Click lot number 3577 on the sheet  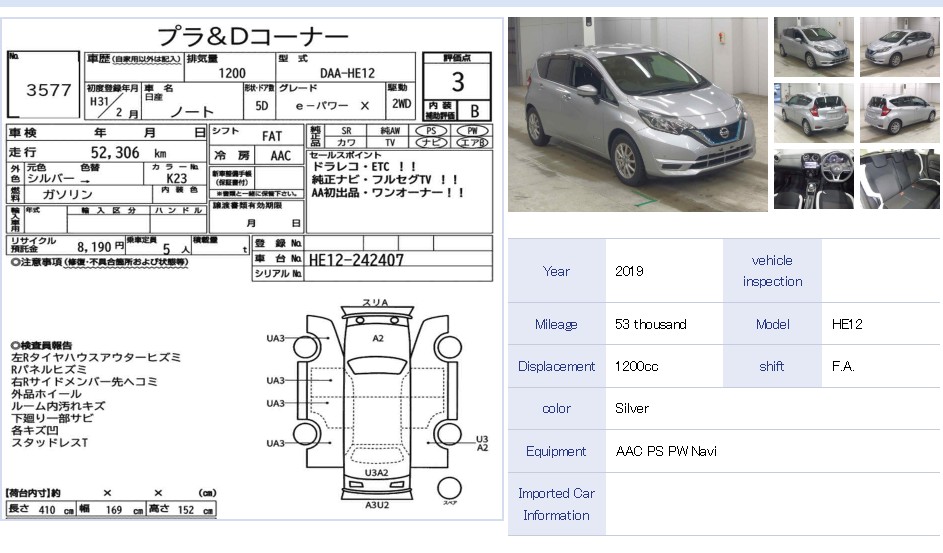click(x=49, y=90)
